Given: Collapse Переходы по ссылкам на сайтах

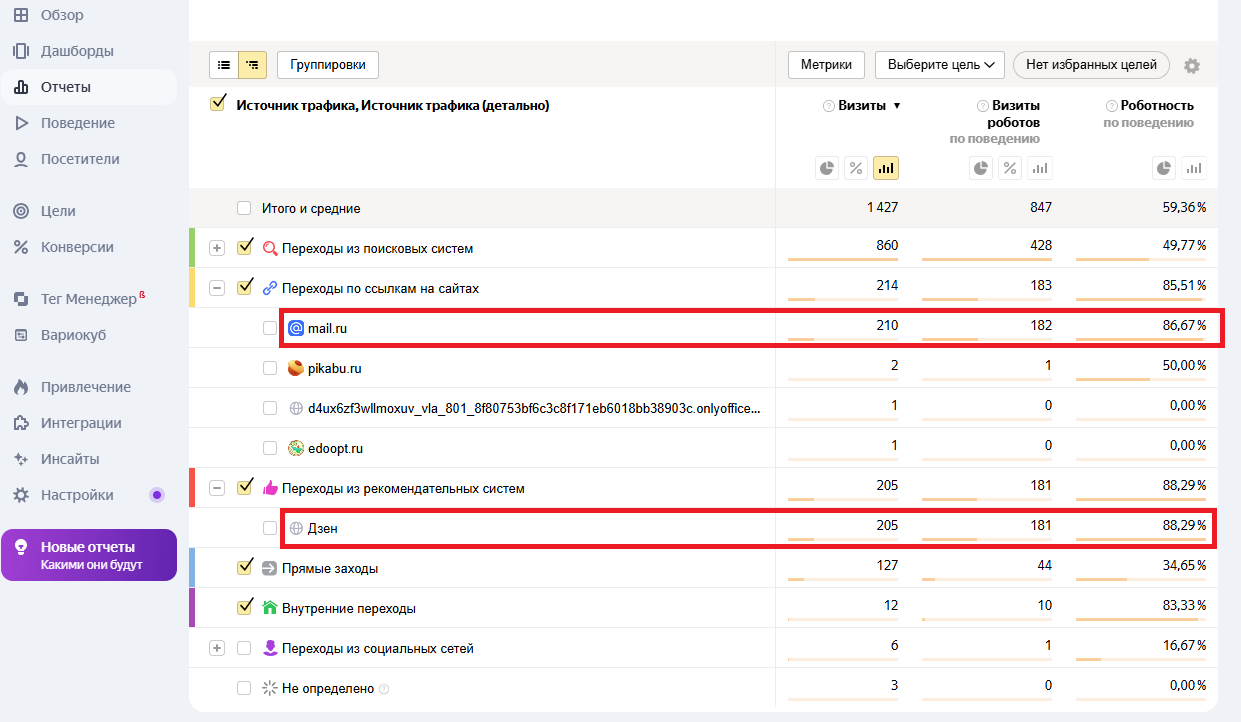Looking at the screenshot, I should [217, 288].
